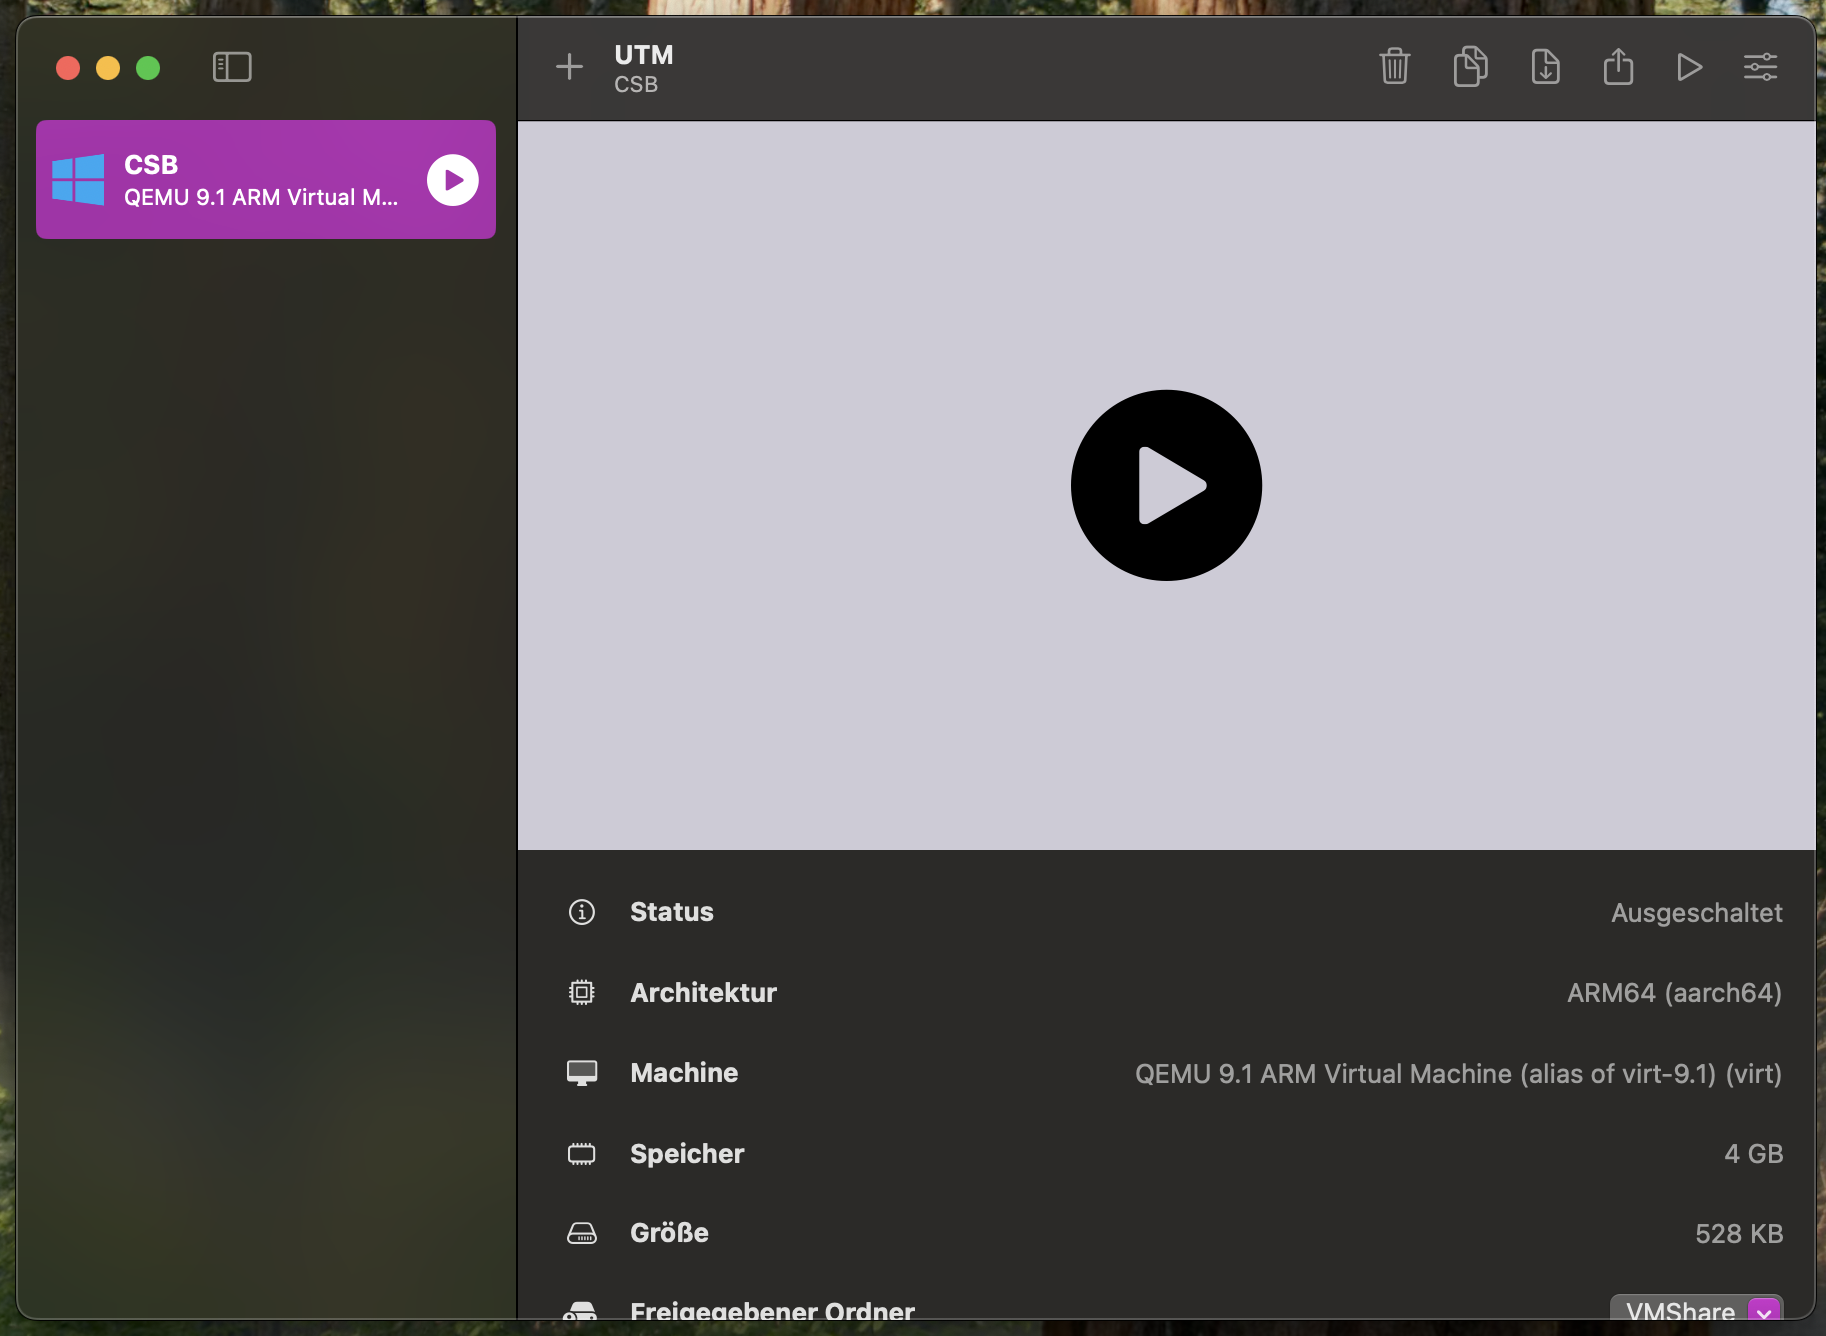Click the 'Machine' label
The image size is (1826, 1336).
pos(684,1073)
